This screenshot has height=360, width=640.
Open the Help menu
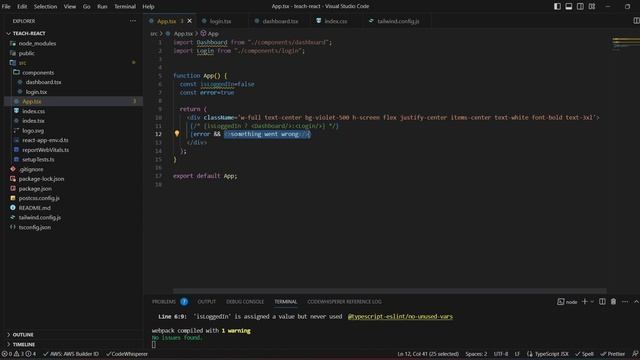148,7
